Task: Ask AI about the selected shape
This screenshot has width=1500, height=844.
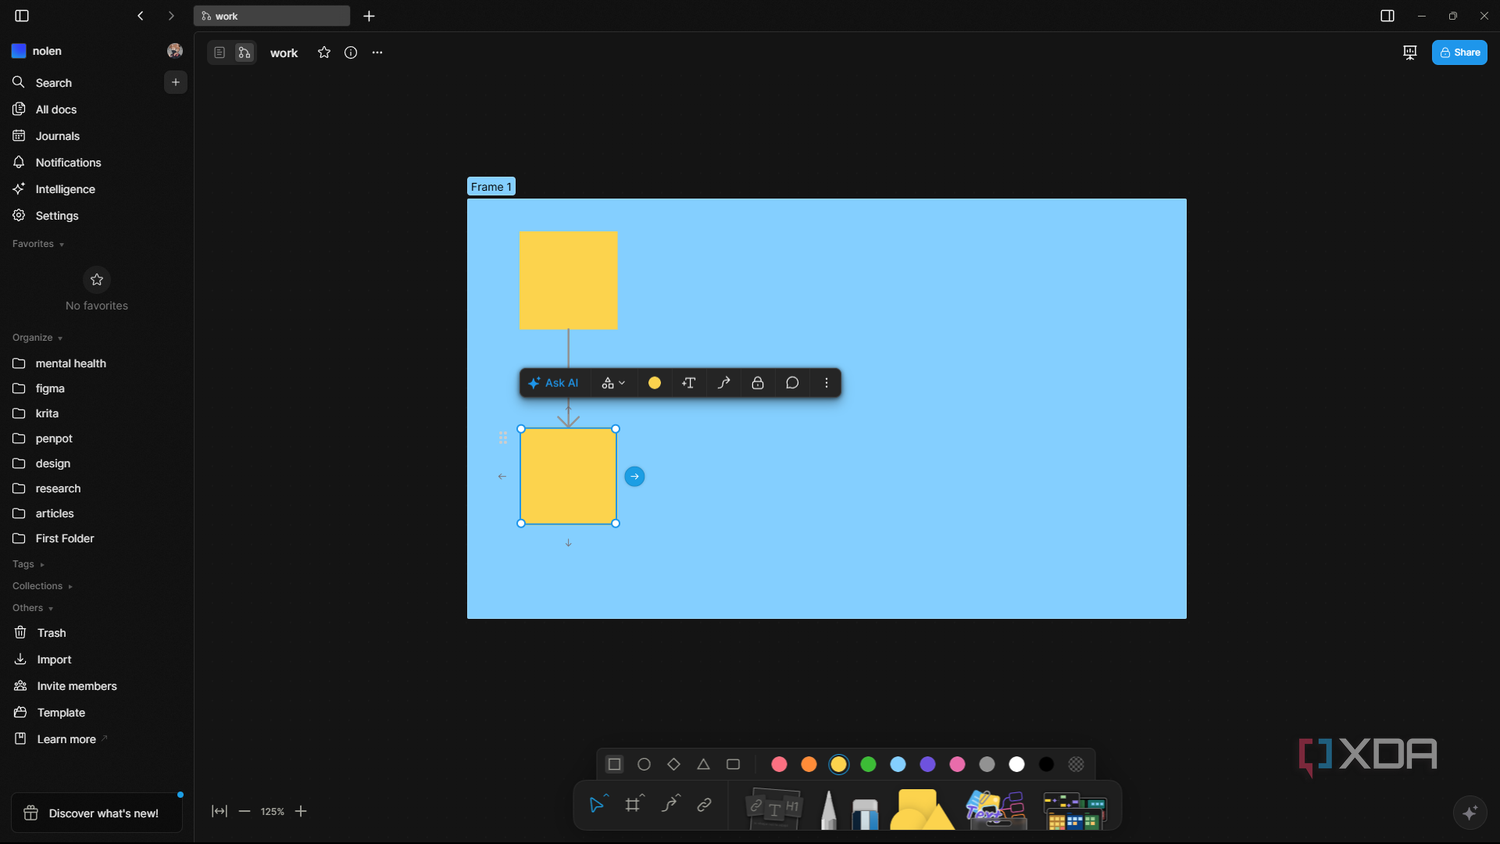Action: [x=553, y=383]
